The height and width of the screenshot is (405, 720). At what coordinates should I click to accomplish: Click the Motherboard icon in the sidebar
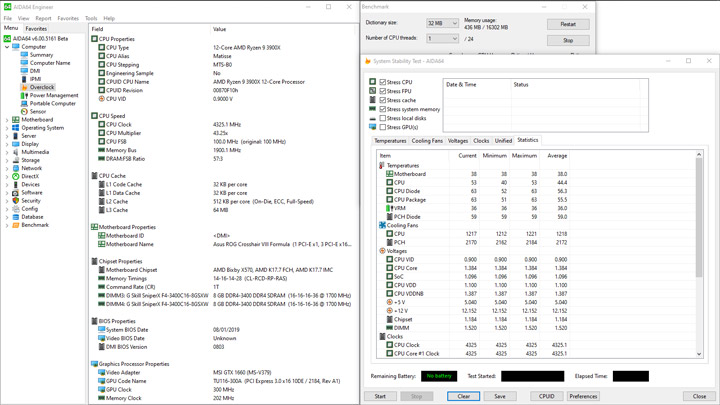[16, 119]
